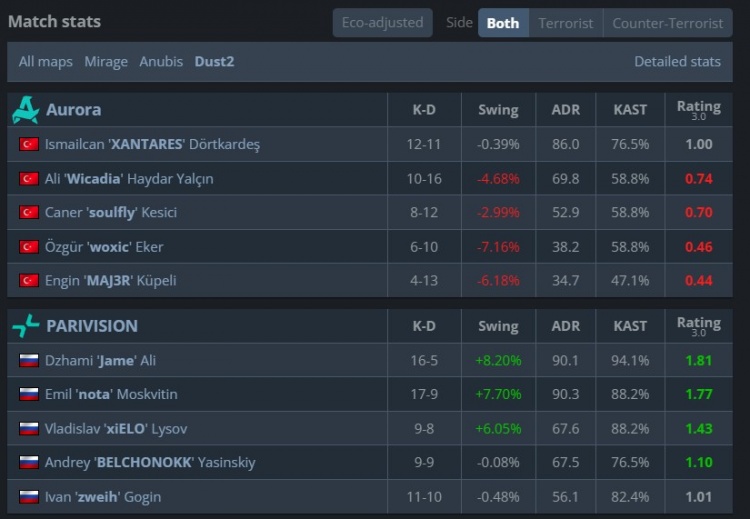Open the Aurora team name link
750x519 pixels.
73,110
